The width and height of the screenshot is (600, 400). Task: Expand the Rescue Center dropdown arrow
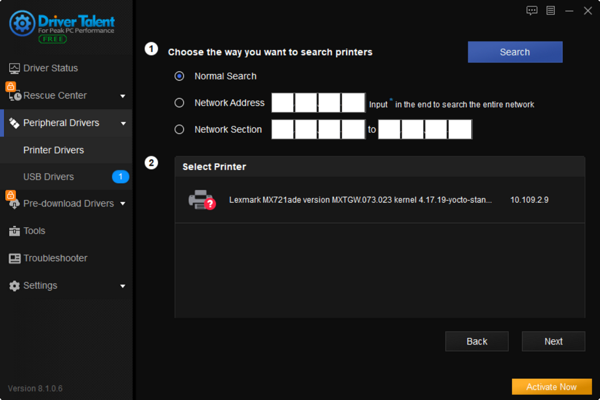(x=123, y=97)
